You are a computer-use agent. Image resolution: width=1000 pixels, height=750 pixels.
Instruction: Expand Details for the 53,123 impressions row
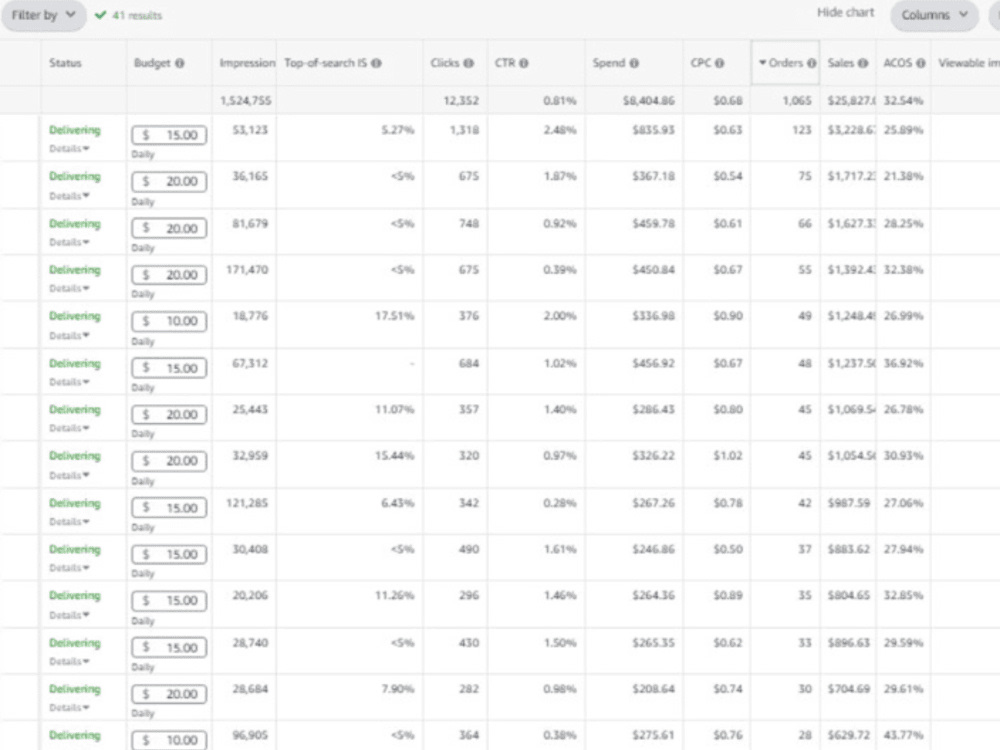(x=69, y=149)
